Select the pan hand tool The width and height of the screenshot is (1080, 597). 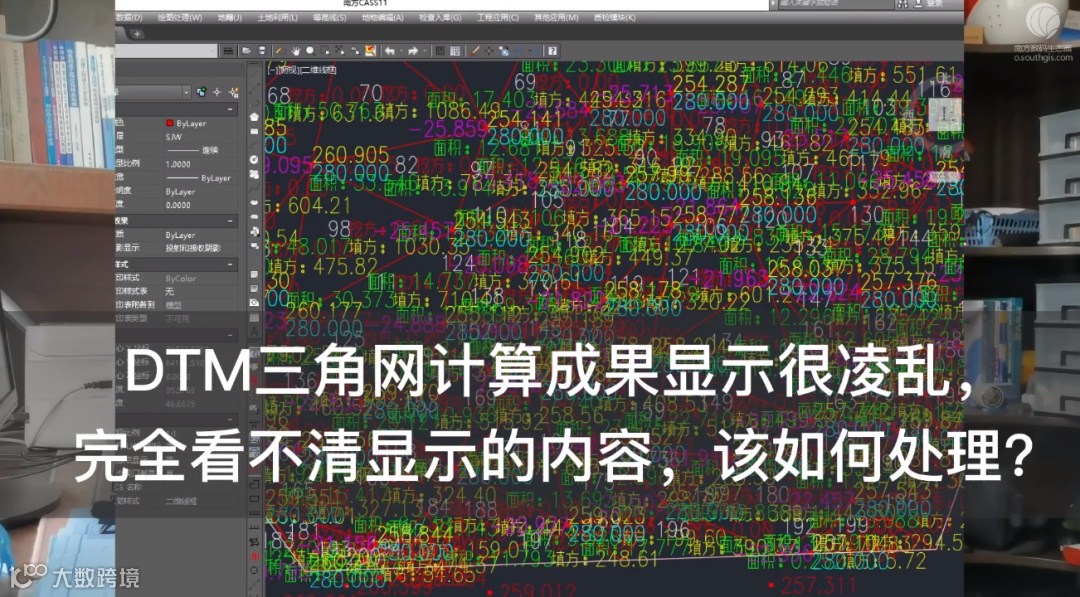tap(295, 51)
